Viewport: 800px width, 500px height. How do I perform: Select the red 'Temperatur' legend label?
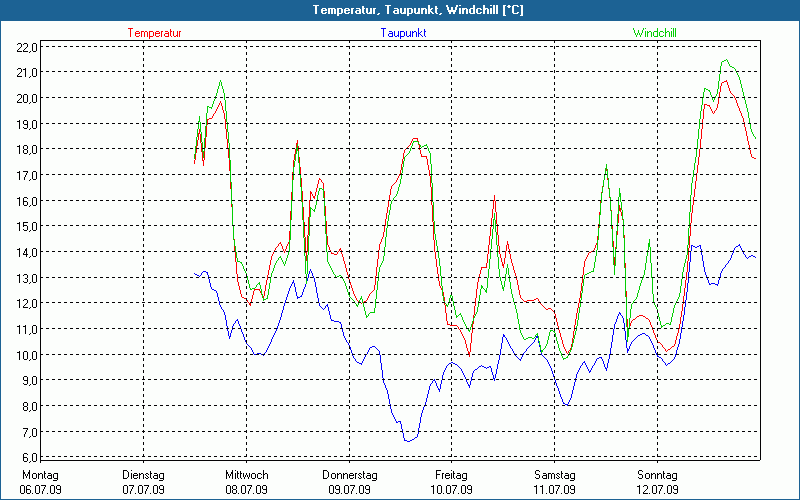(155, 33)
